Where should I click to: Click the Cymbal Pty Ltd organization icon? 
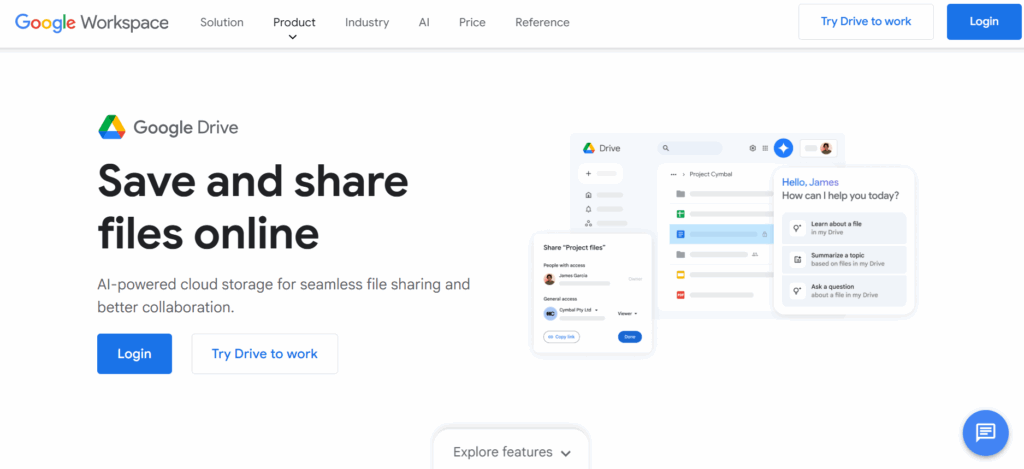(550, 314)
